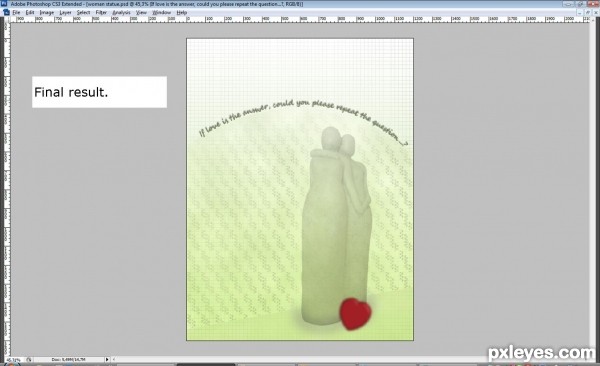Click the Photoshop app icon in title bar

4,4
